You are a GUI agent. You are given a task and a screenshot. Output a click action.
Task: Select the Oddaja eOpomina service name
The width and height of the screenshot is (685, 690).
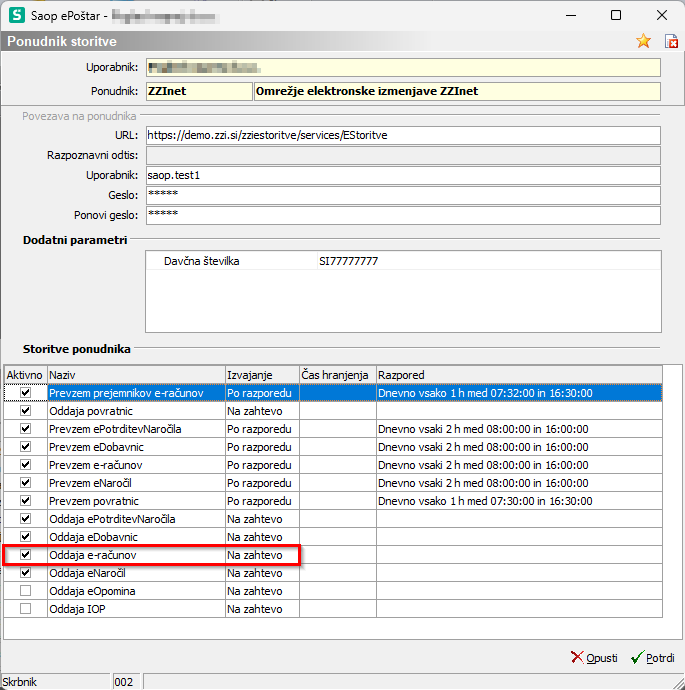tap(92, 591)
